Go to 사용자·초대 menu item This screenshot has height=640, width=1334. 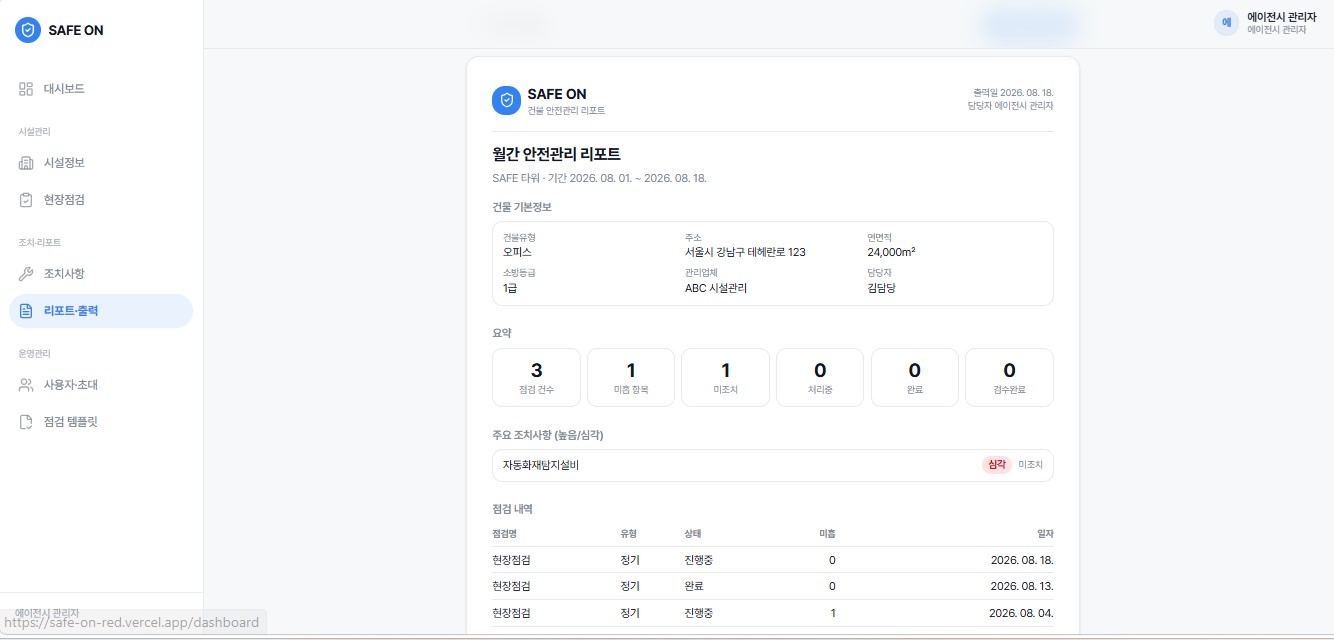(101, 385)
